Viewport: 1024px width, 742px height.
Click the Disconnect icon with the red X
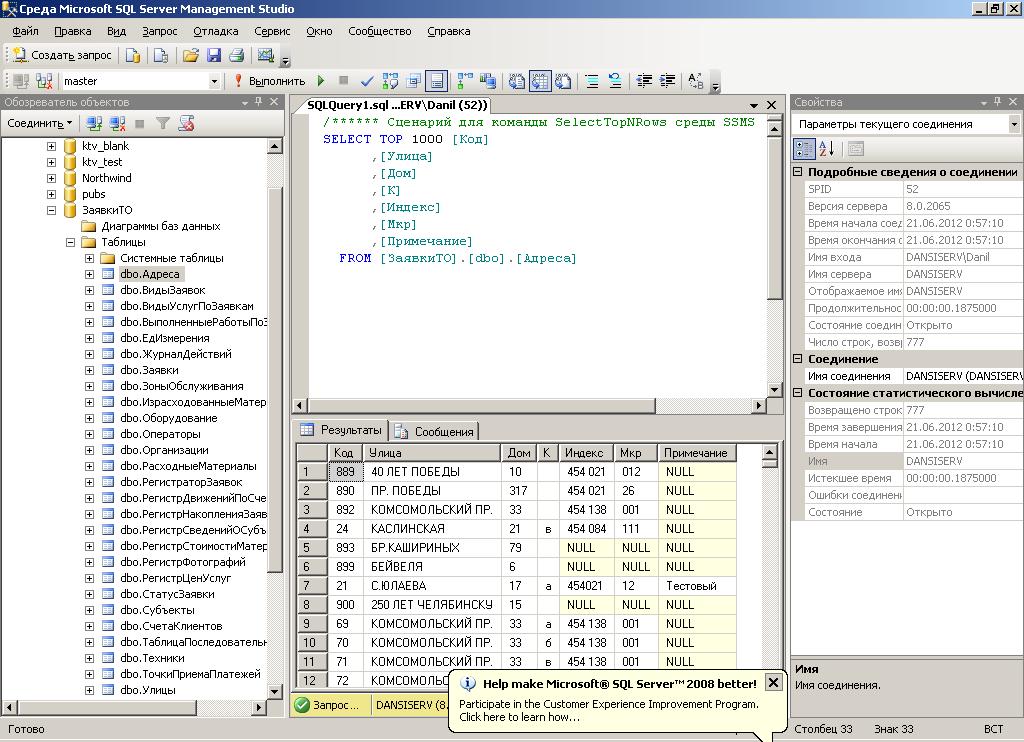point(118,123)
